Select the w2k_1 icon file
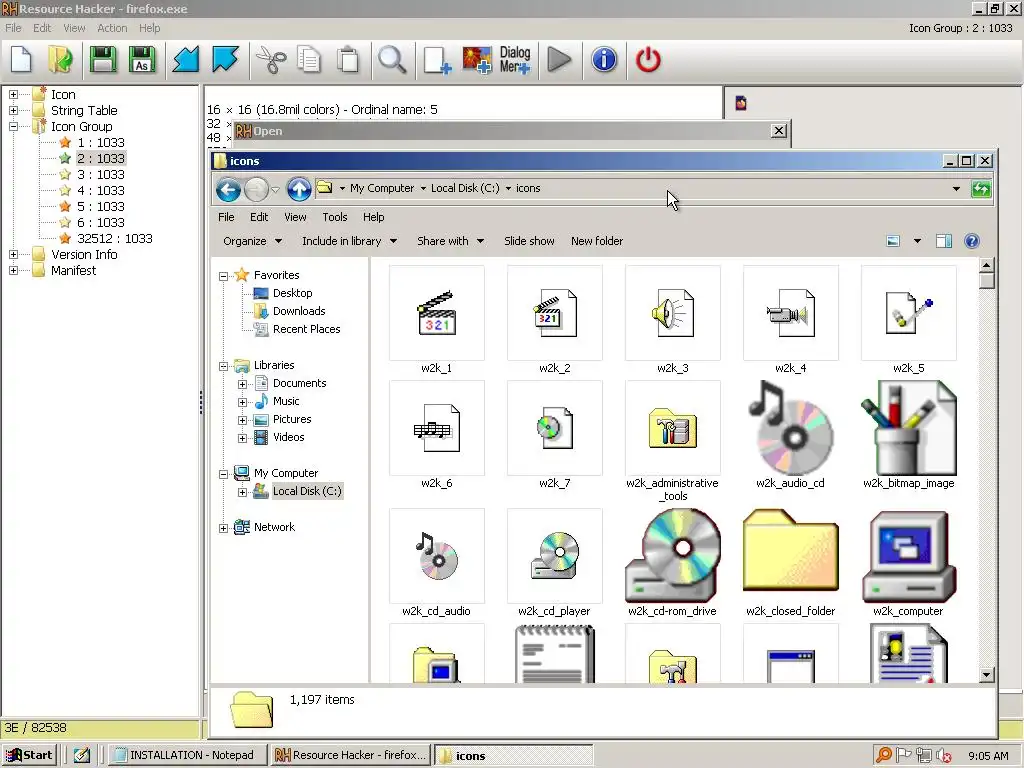 436,319
